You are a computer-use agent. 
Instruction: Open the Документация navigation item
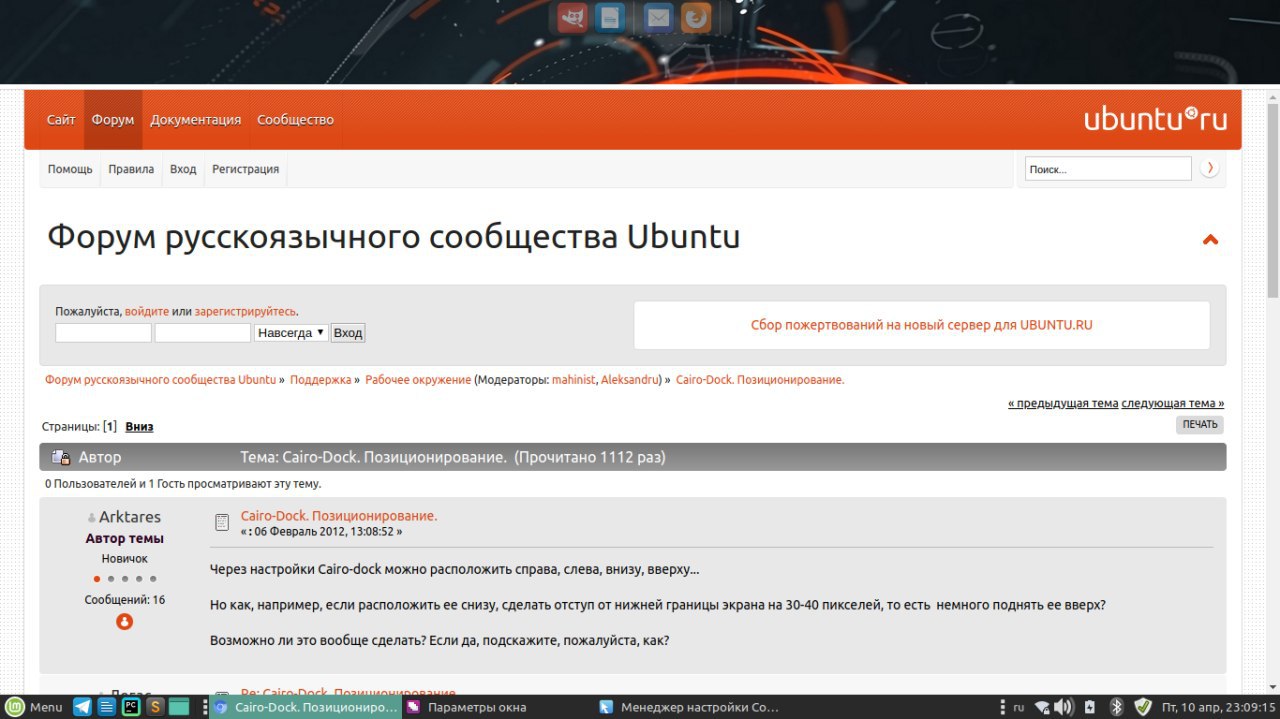pyautogui.click(x=196, y=119)
